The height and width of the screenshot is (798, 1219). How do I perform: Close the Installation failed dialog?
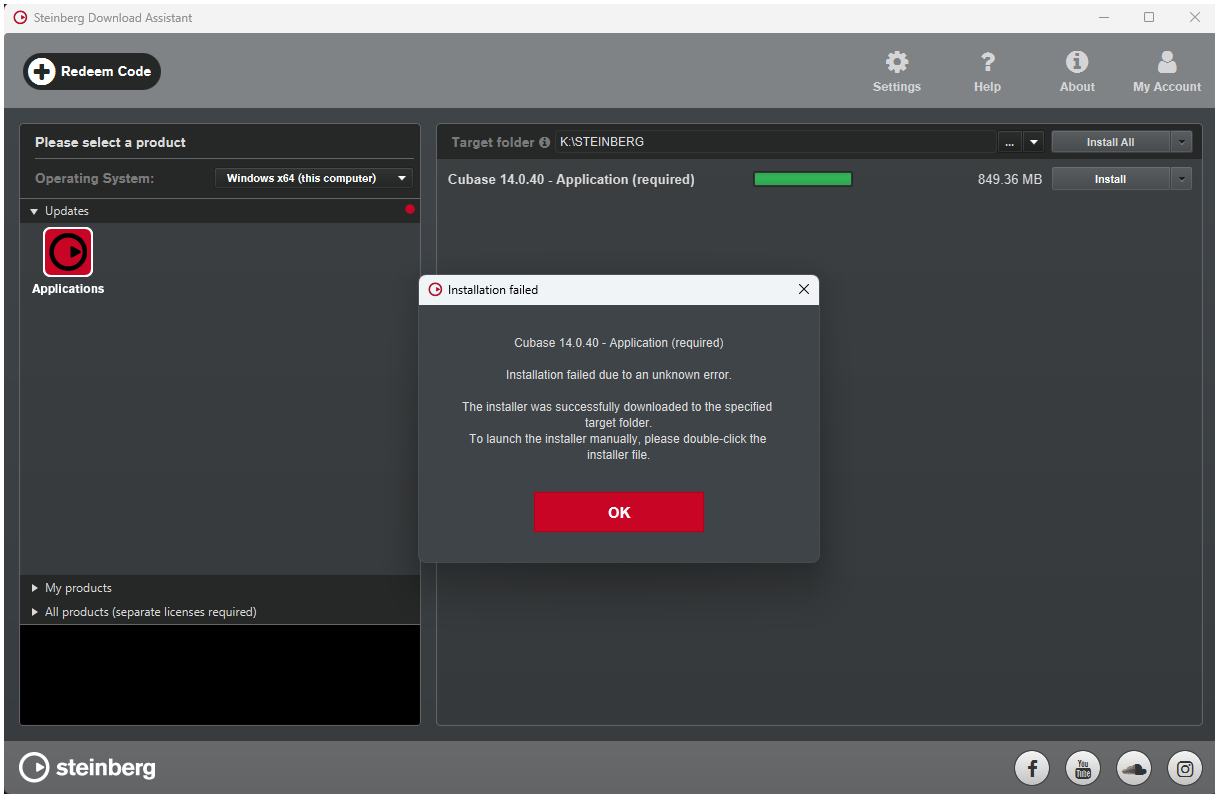pyautogui.click(x=804, y=290)
